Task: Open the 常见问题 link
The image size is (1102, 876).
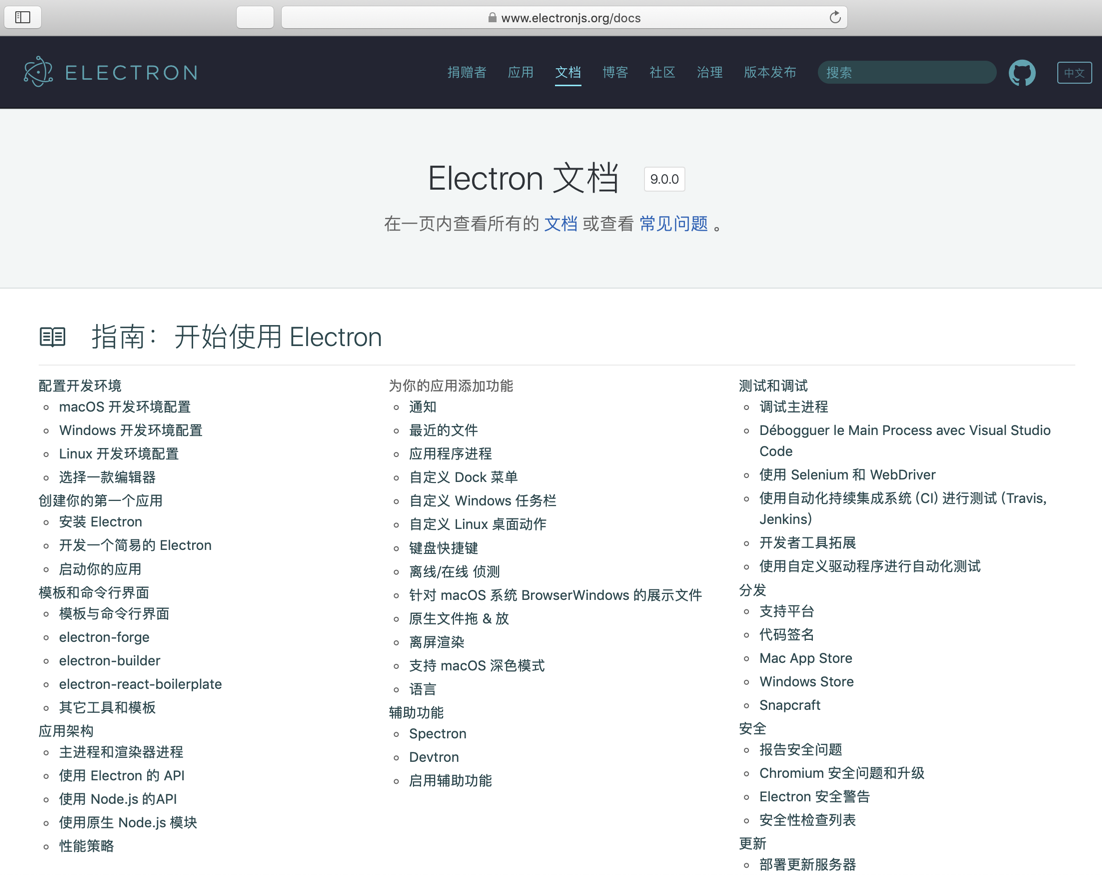Action: [x=673, y=224]
